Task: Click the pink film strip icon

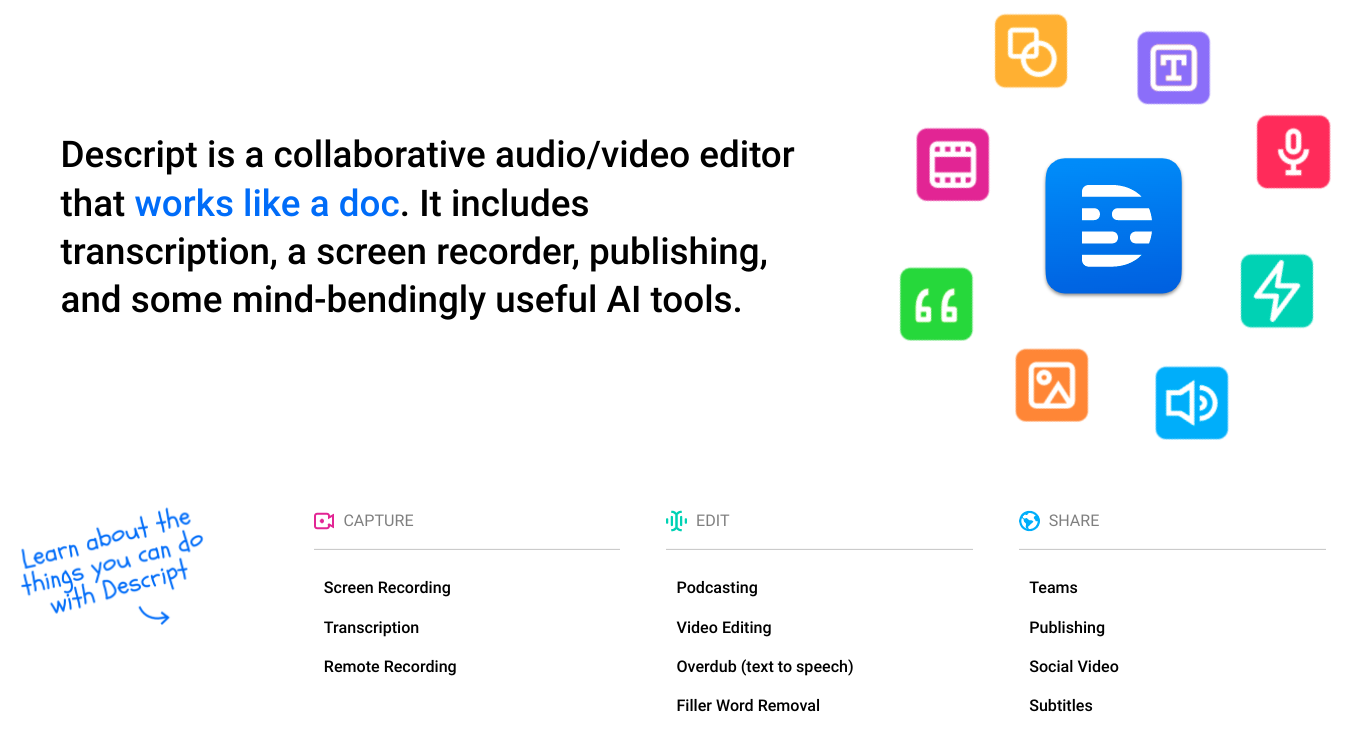Action: click(953, 164)
